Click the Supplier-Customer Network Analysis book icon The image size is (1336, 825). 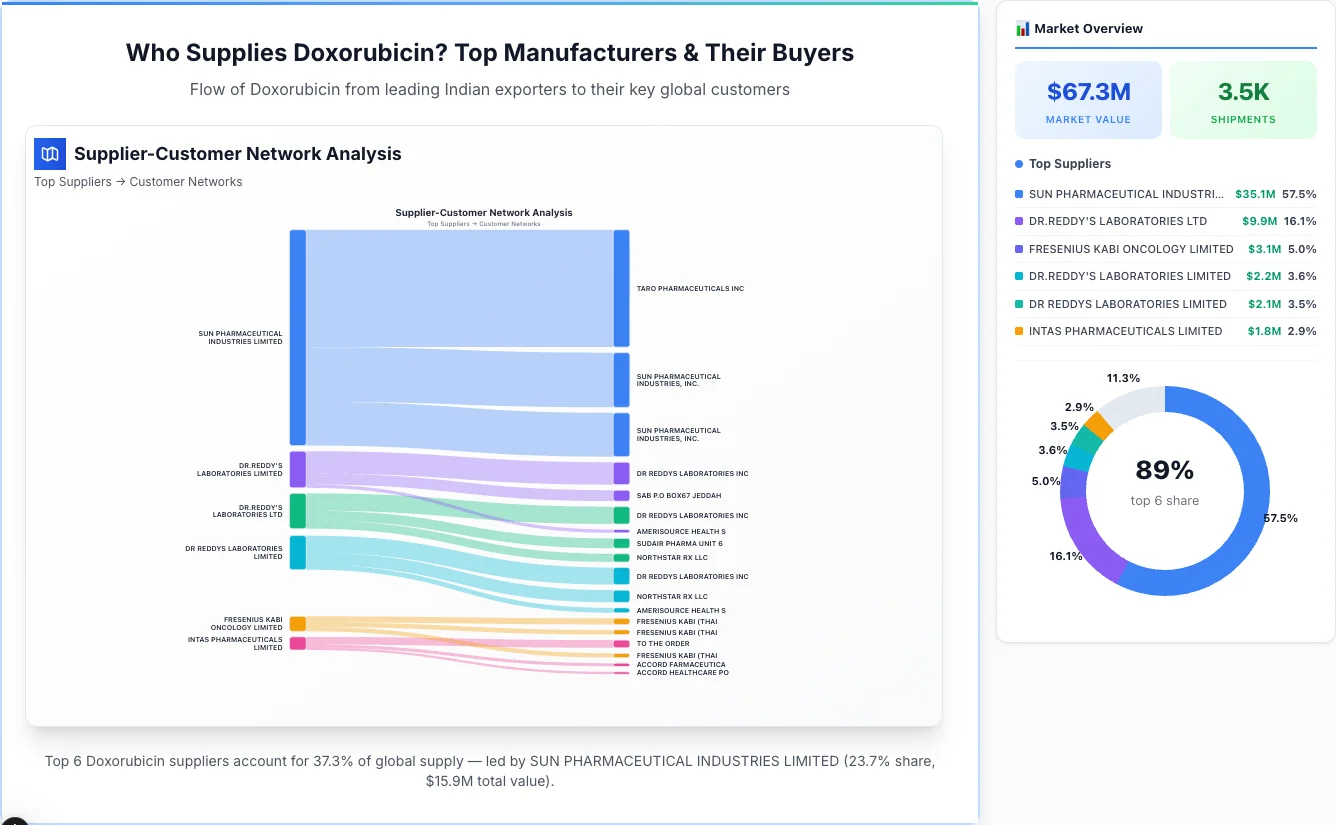(x=49, y=154)
